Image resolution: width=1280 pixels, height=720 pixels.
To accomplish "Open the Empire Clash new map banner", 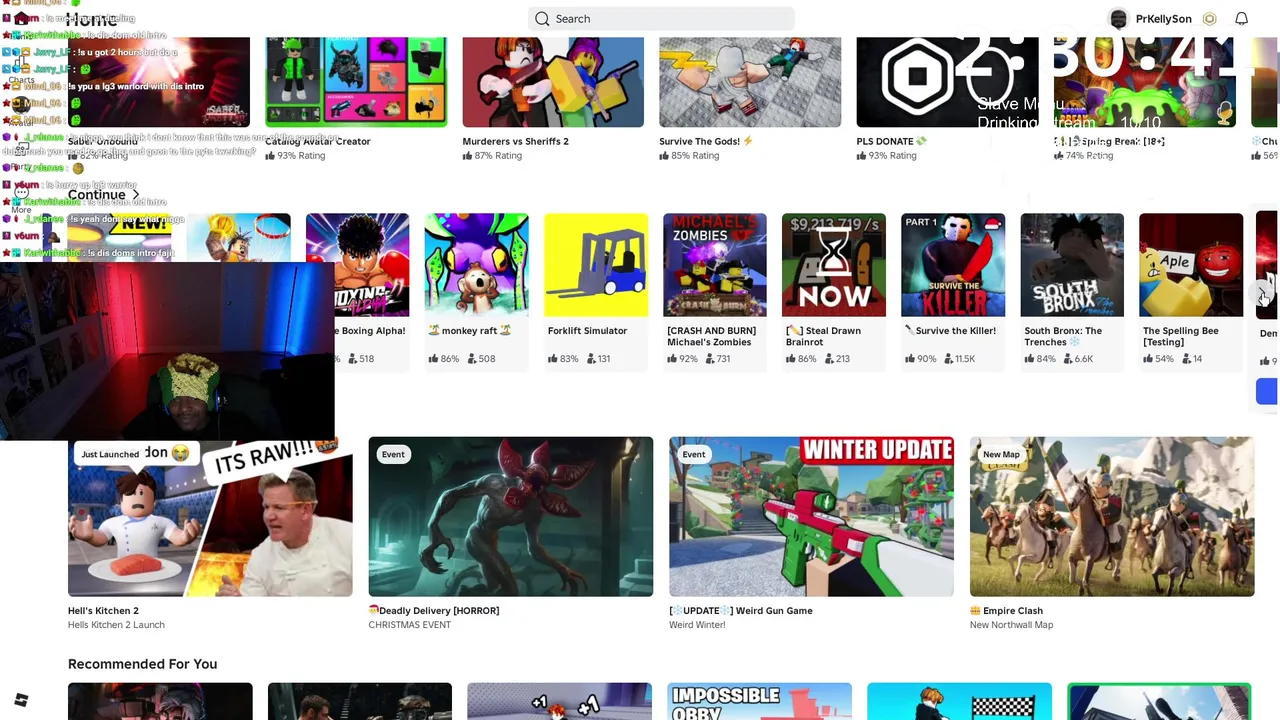I will pos(1112,517).
